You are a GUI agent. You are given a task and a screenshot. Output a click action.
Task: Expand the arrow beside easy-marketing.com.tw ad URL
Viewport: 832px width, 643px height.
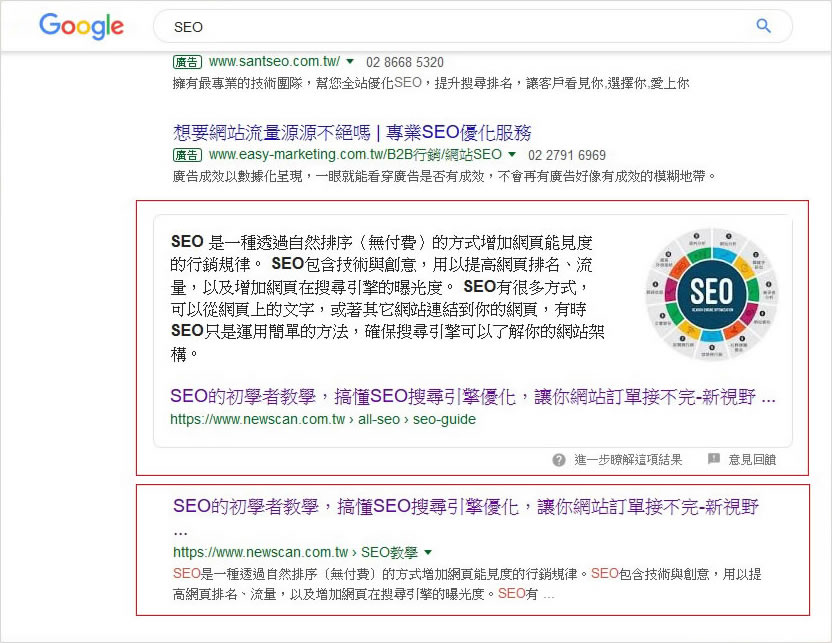(512, 155)
